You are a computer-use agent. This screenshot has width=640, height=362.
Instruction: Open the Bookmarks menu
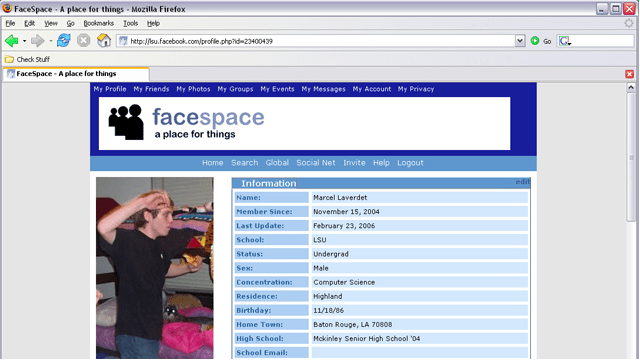(98, 23)
